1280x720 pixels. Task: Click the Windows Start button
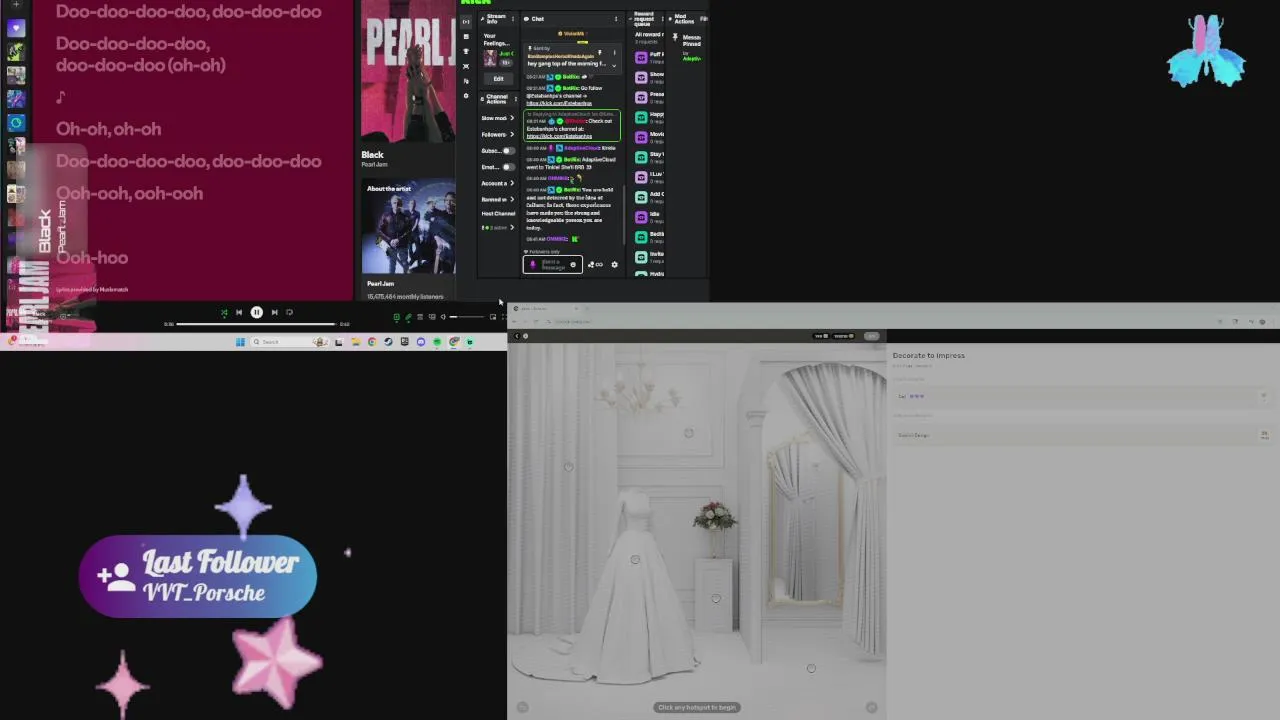click(x=240, y=342)
